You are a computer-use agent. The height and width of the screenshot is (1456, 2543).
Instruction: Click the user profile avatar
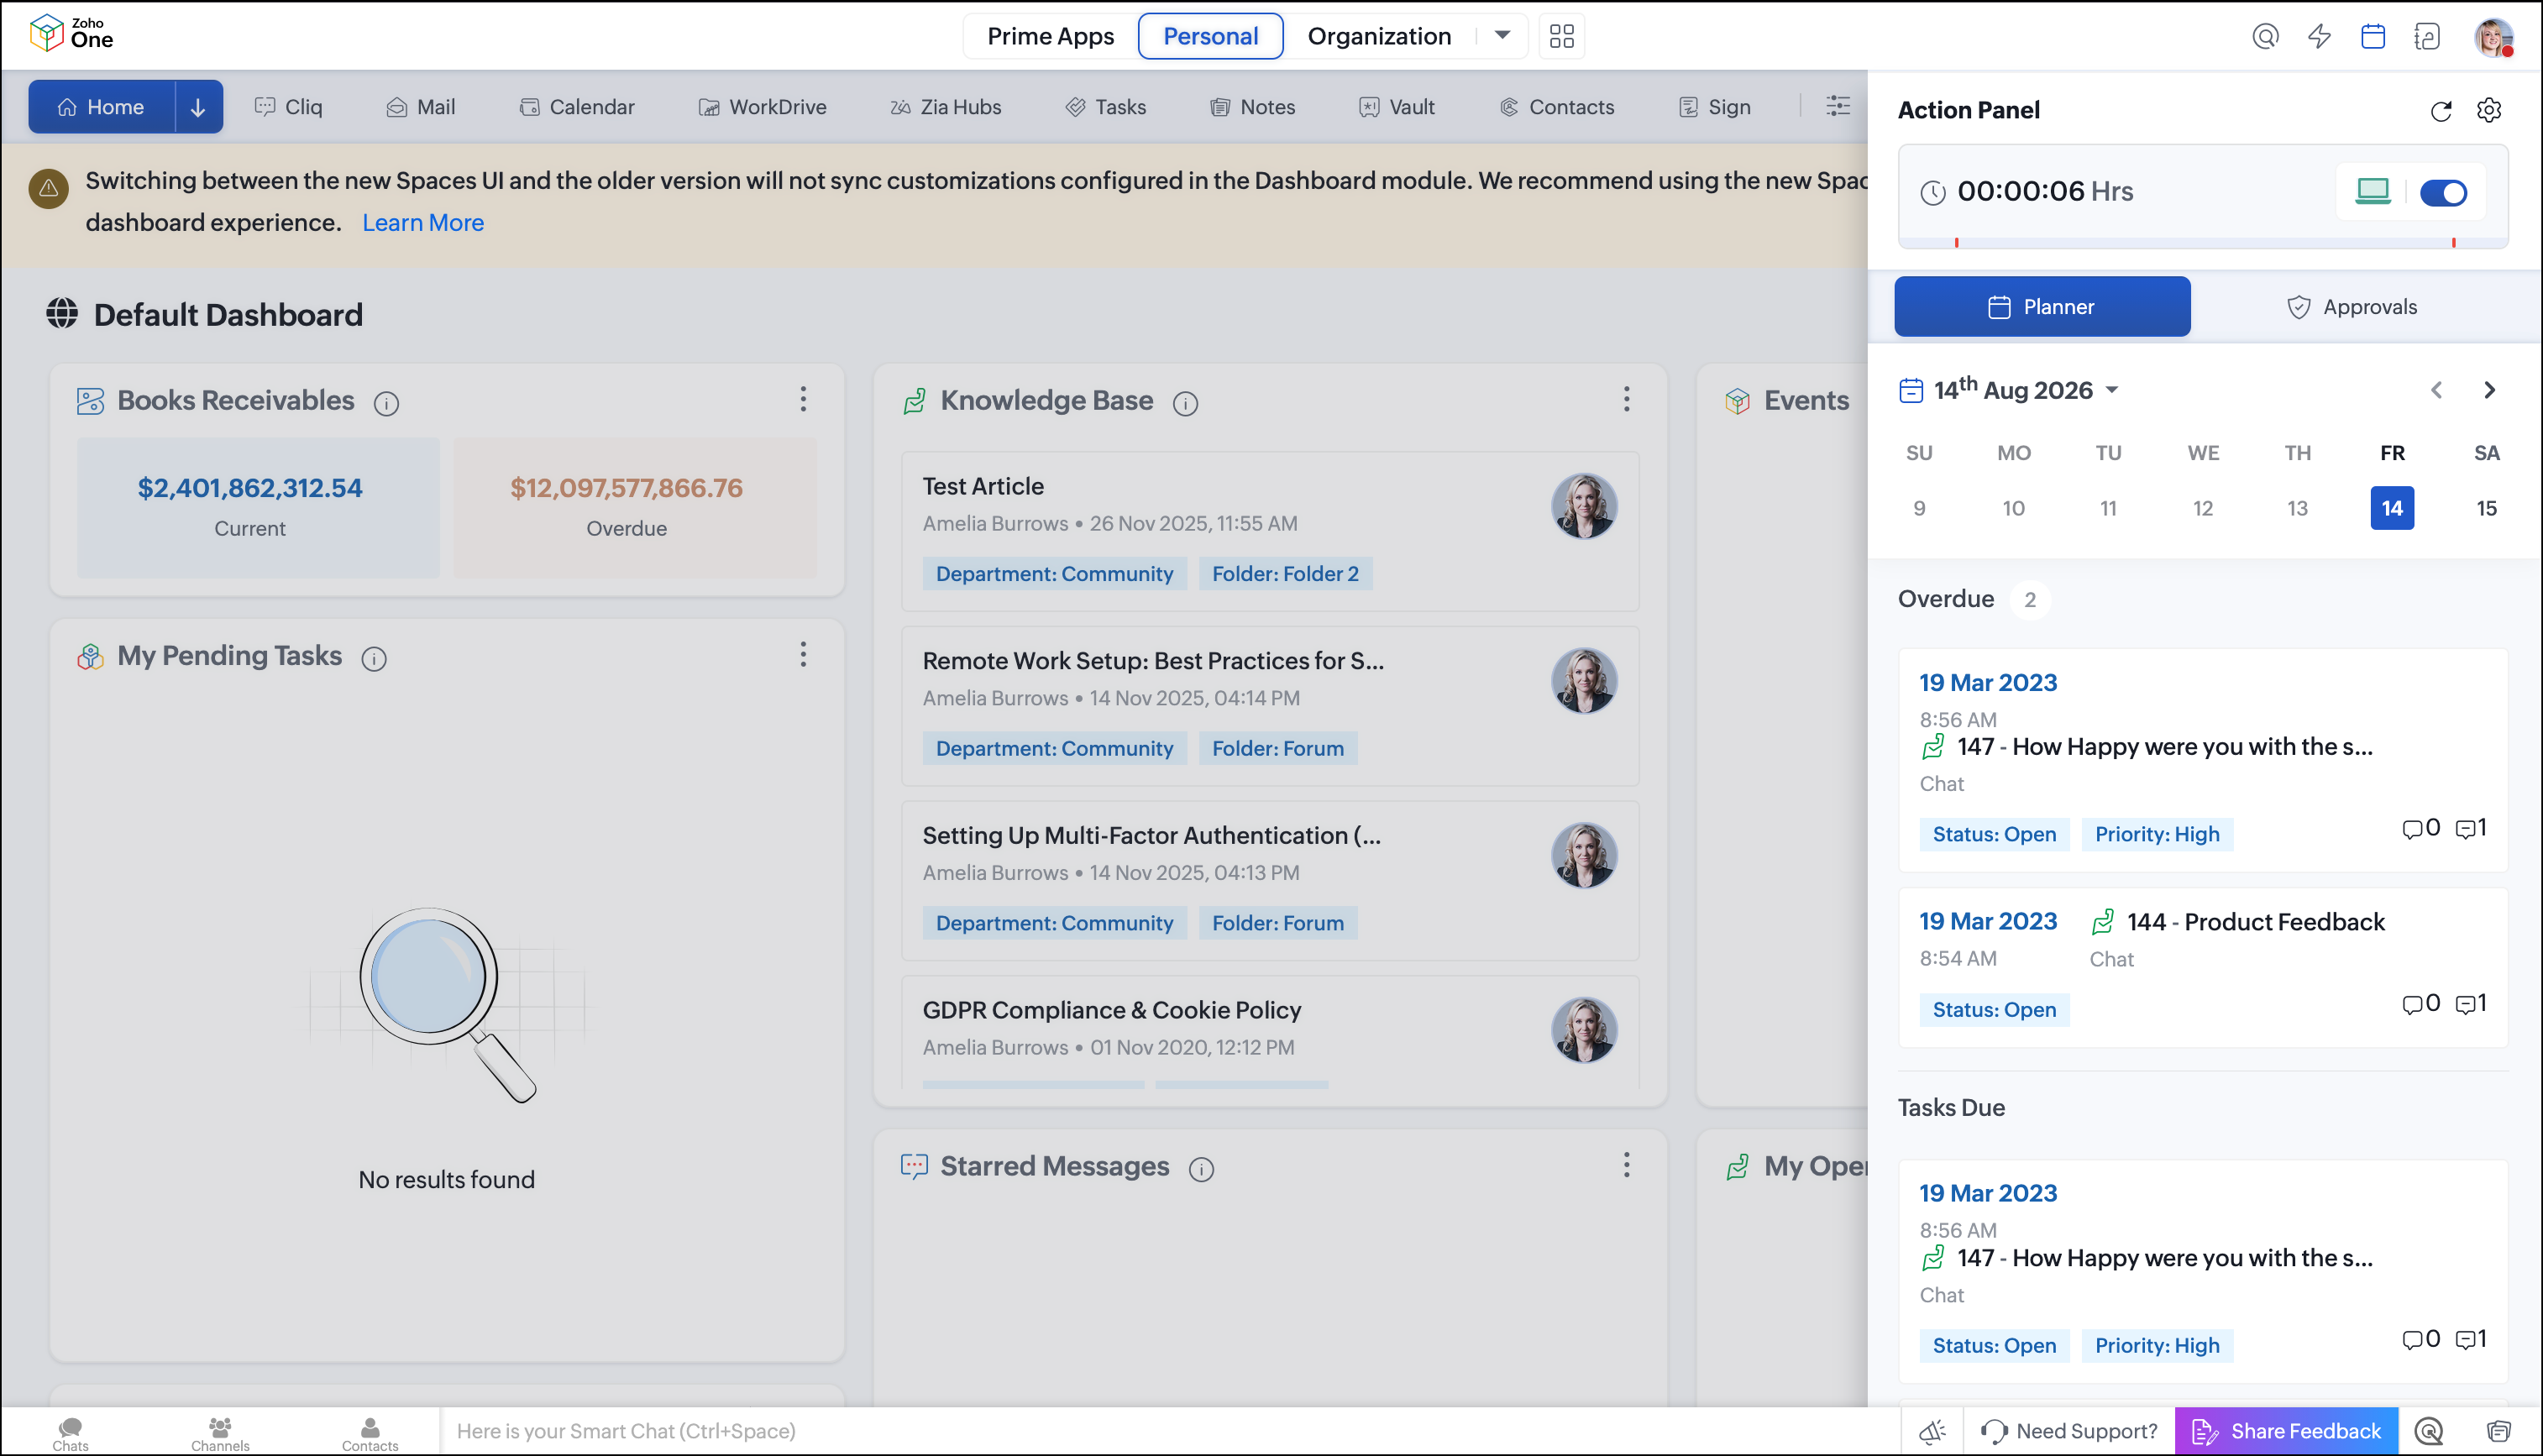(2493, 37)
